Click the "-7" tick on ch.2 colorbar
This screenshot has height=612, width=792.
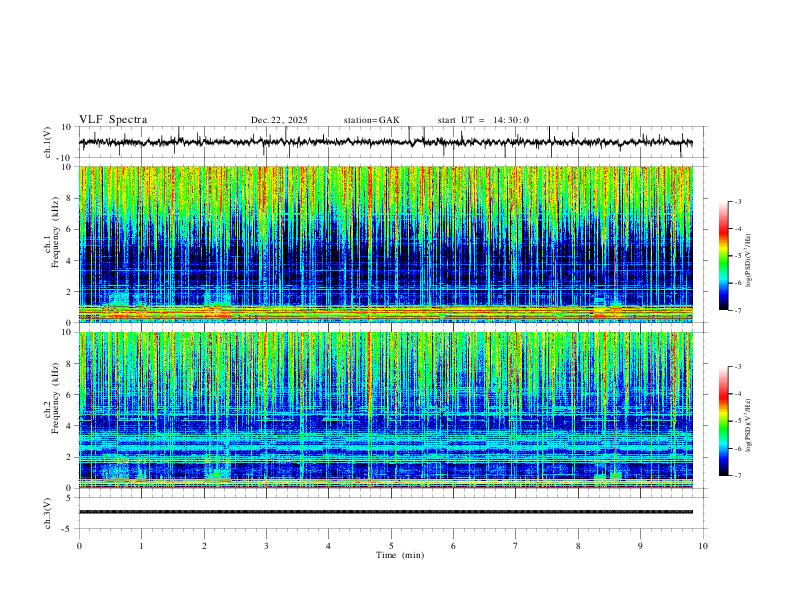[x=737, y=476]
